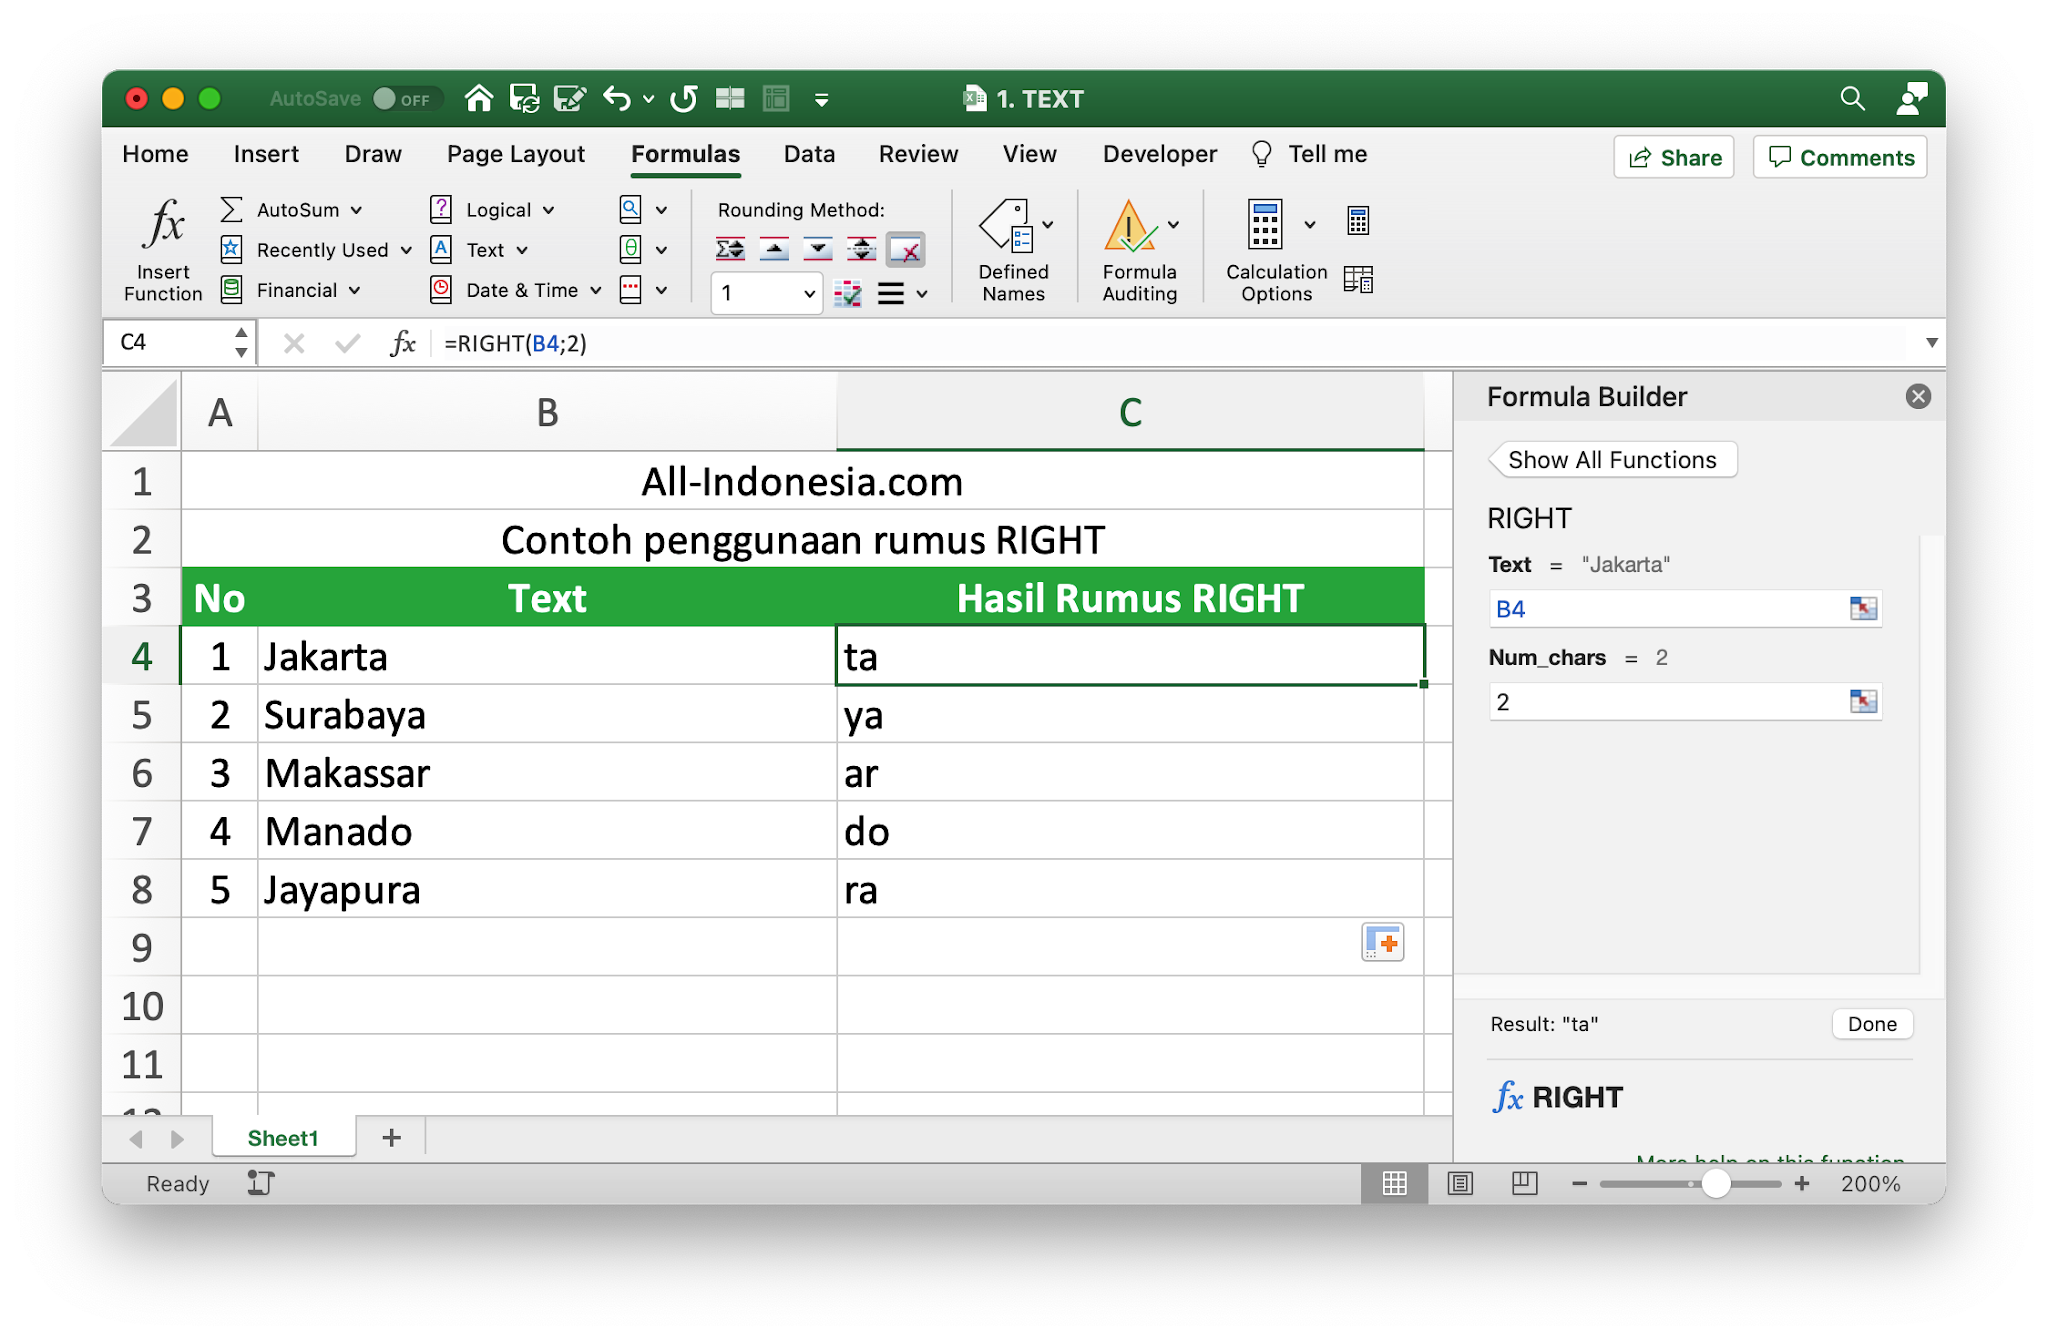The height and width of the screenshot is (1339, 2048).
Task: Click the Done button in Formula Builder
Action: pos(1871,1024)
